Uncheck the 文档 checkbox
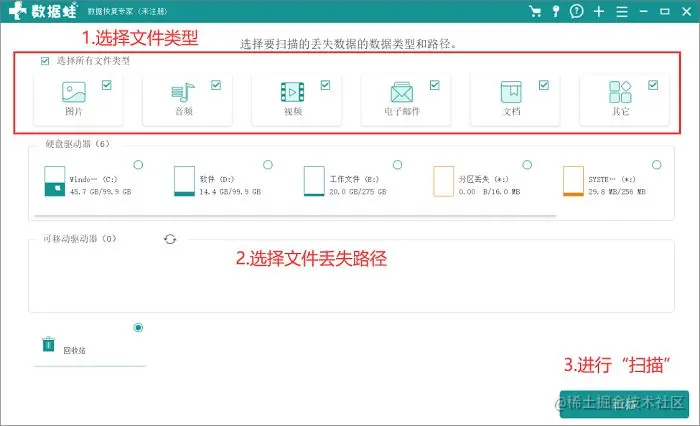 click(543, 85)
